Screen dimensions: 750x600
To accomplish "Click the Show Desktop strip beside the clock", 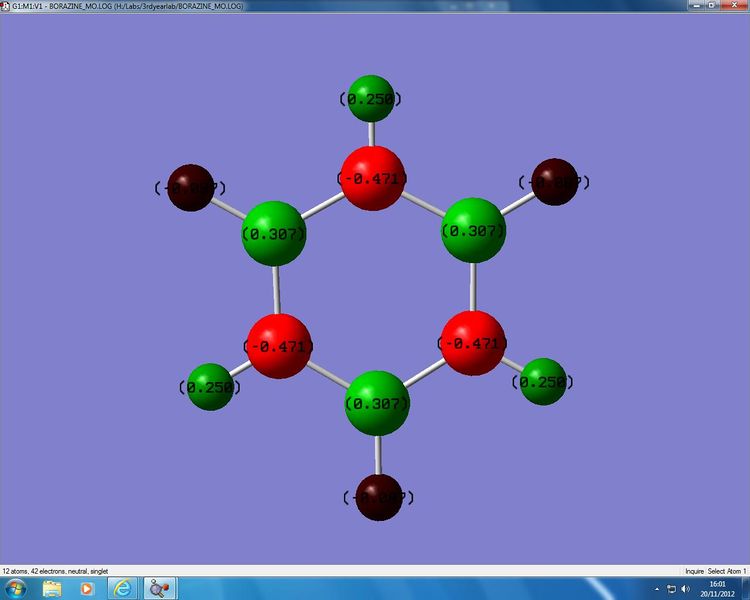I will coord(746,589).
